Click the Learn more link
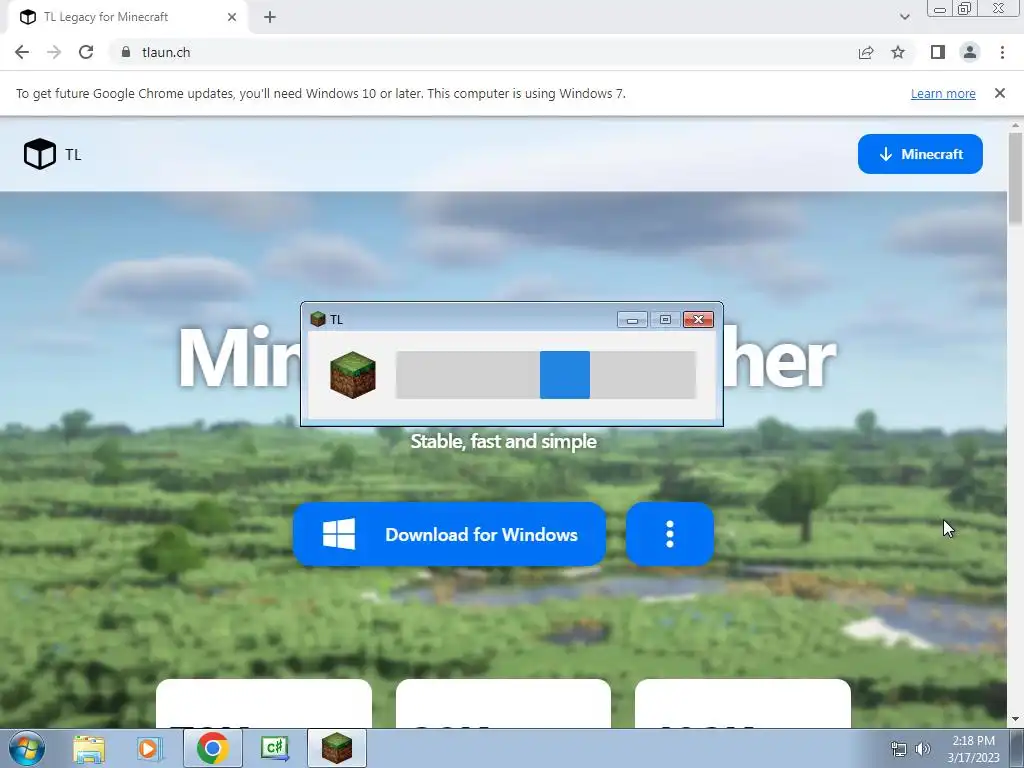 (943, 93)
